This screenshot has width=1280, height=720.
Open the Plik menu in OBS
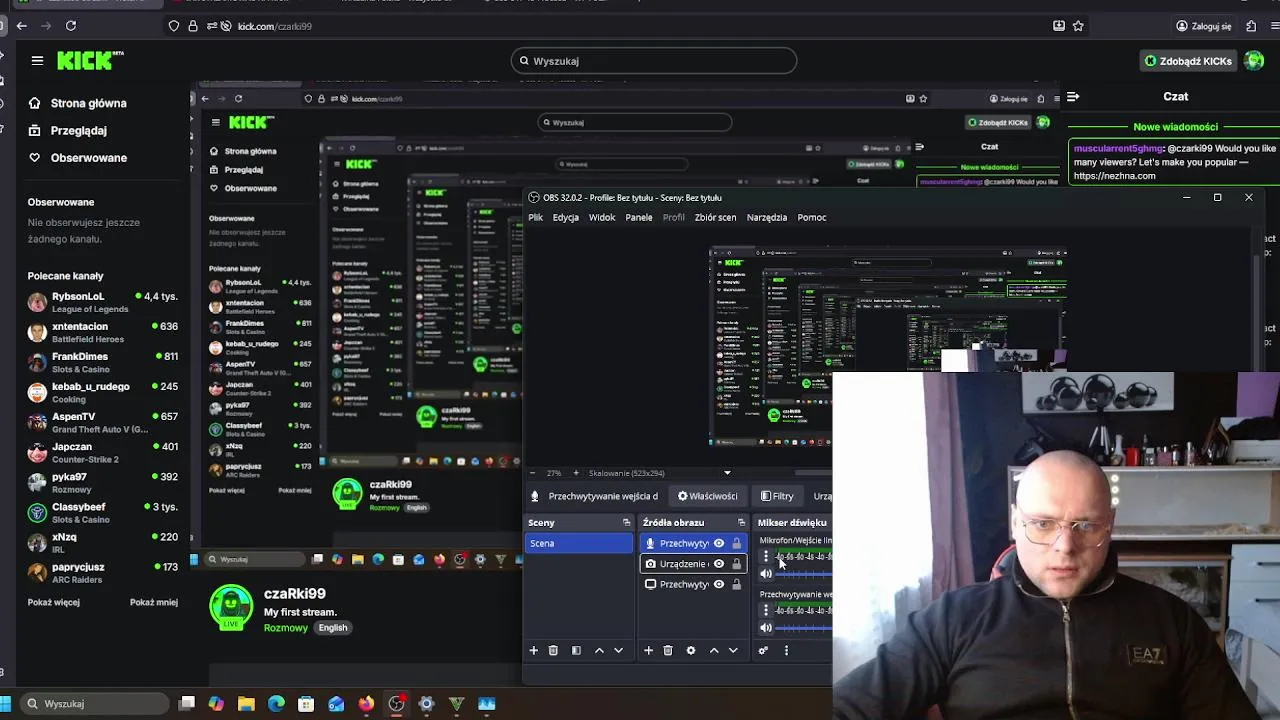(x=536, y=217)
